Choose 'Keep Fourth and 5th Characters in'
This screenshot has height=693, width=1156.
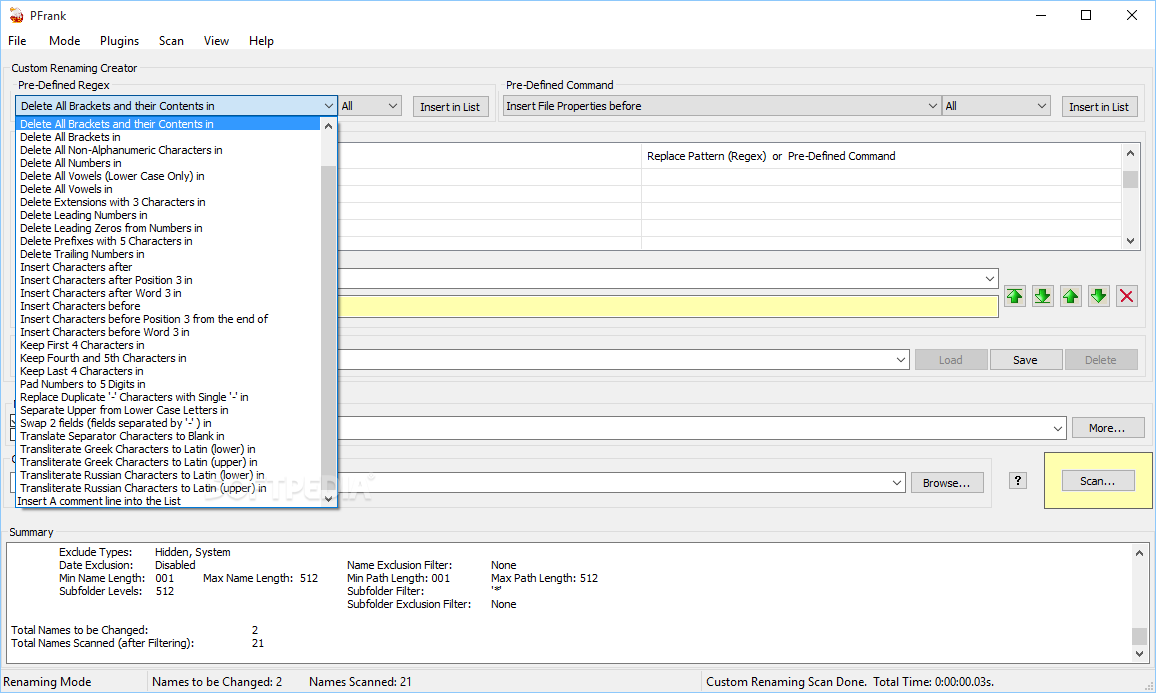168,358
